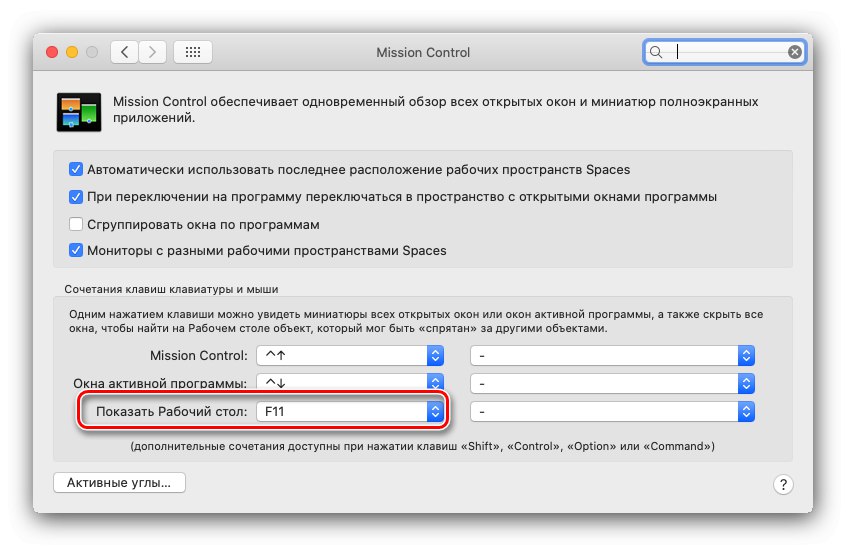Open Show Desktop F11 keyboard dropdown
The image size is (846, 546).
click(350, 412)
